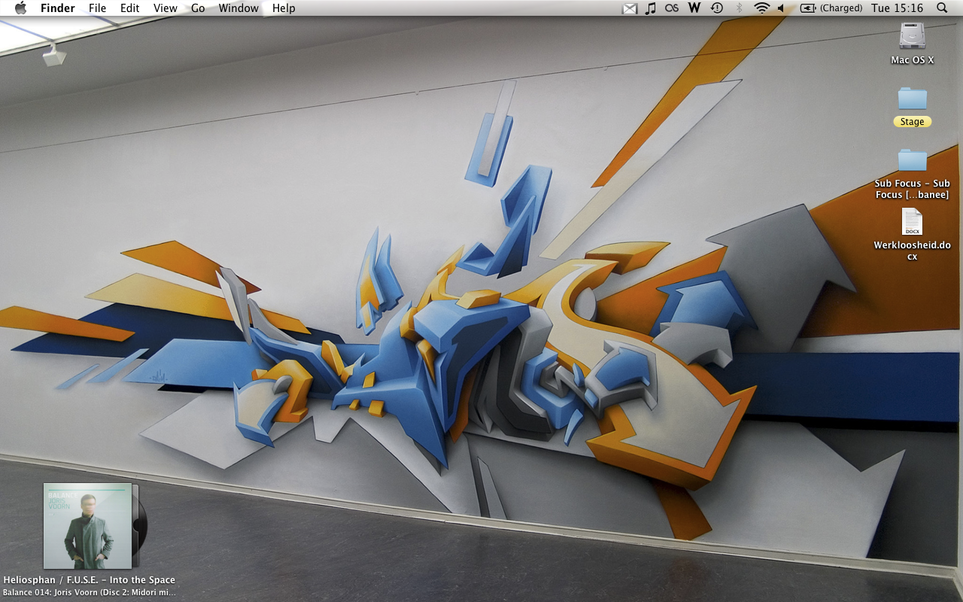Click the Mac OS X drive label

pyautogui.click(x=912, y=60)
